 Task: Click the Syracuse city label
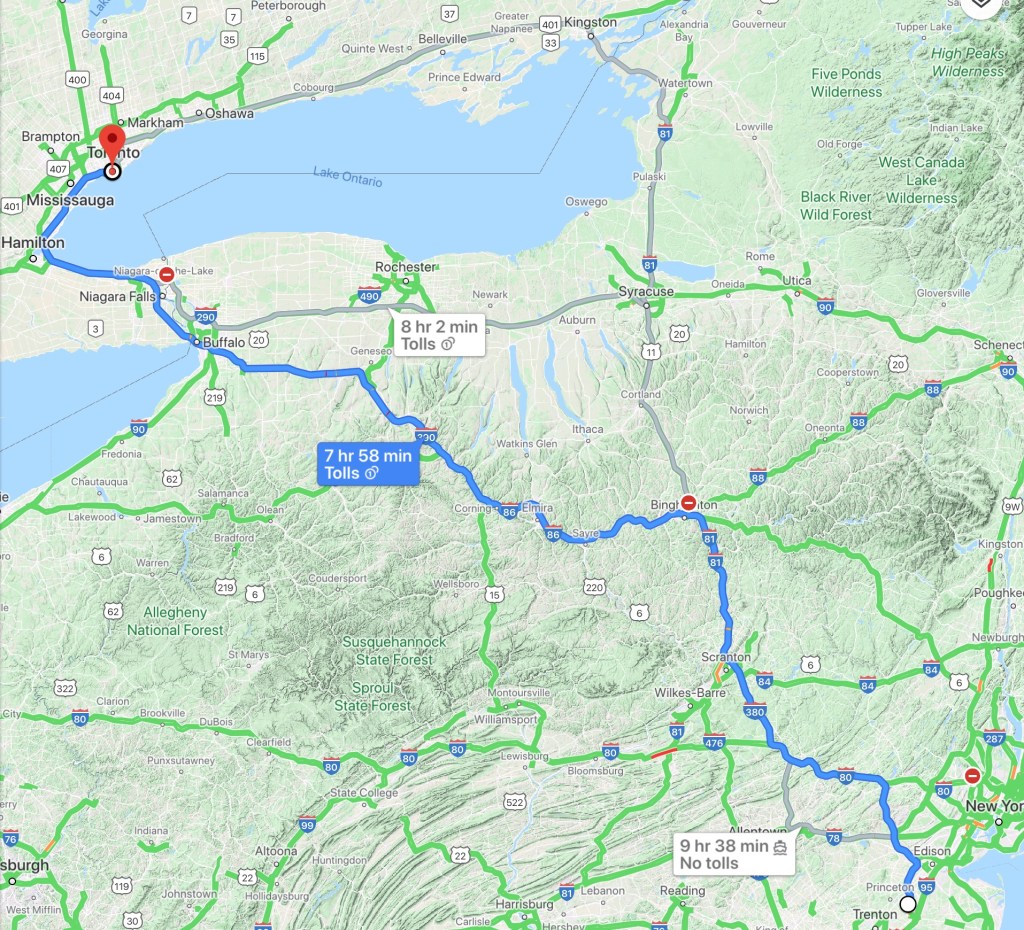click(x=646, y=291)
